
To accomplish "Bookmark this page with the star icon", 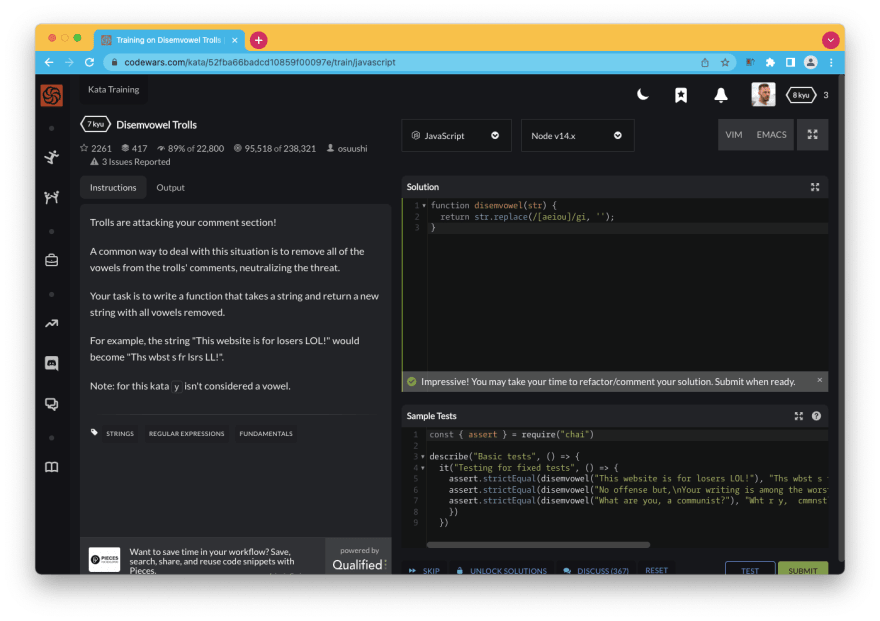I will [725, 62].
